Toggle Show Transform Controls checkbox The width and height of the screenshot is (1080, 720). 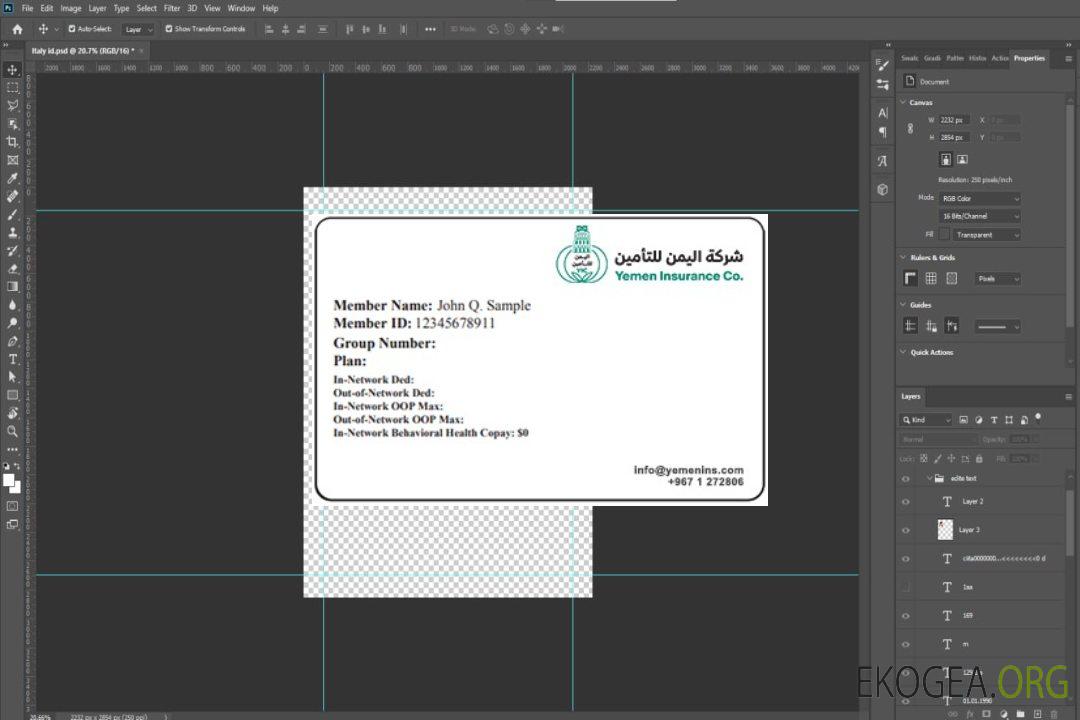(x=169, y=29)
